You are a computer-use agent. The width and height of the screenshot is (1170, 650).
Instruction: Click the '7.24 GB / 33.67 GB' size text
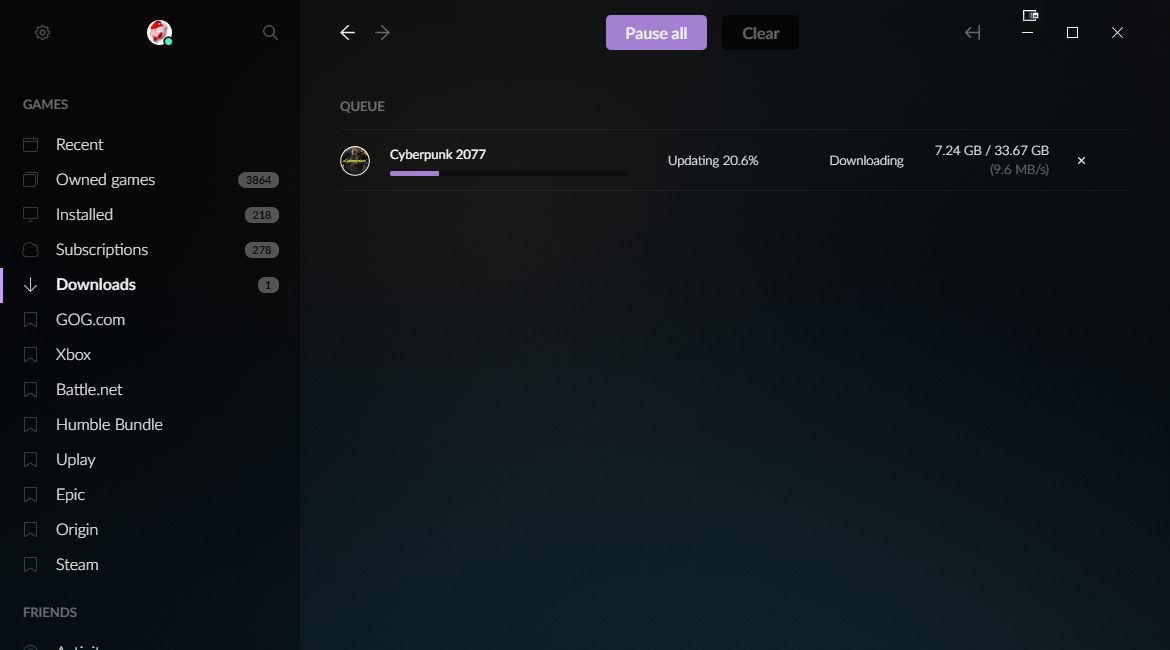992,151
